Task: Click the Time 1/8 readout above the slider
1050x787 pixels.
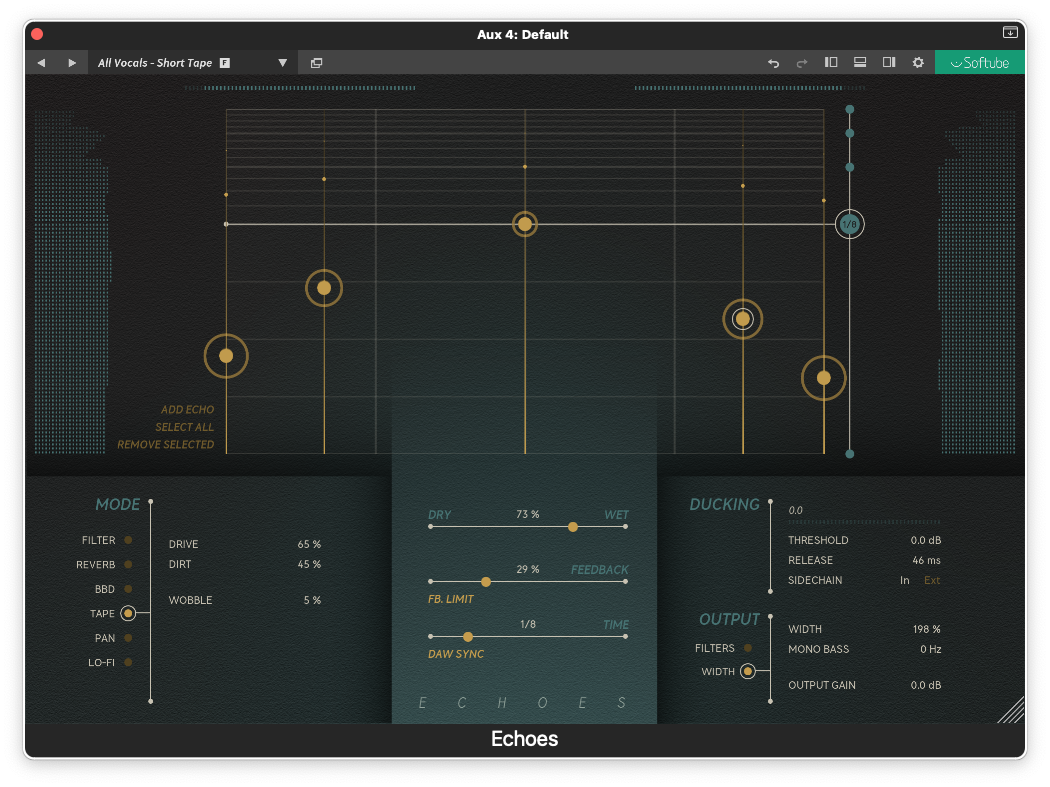Action: (x=528, y=624)
